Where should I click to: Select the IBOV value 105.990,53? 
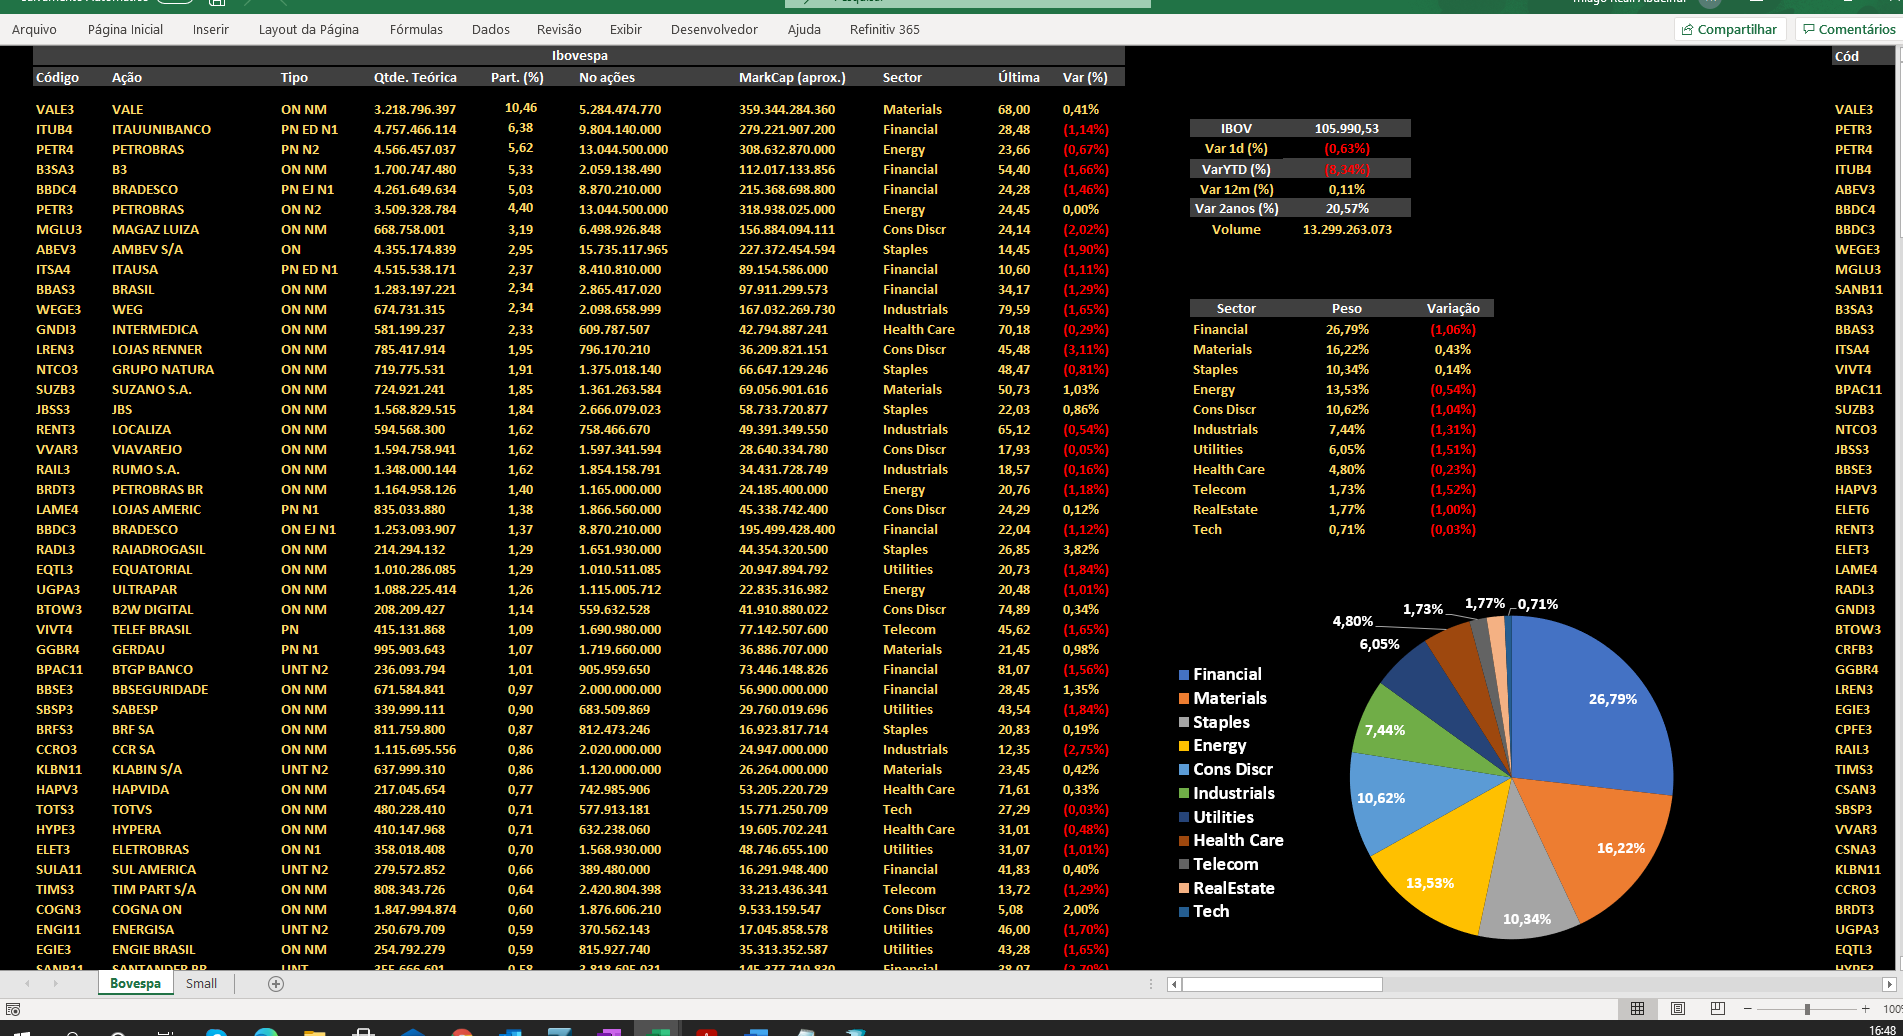1346,128
